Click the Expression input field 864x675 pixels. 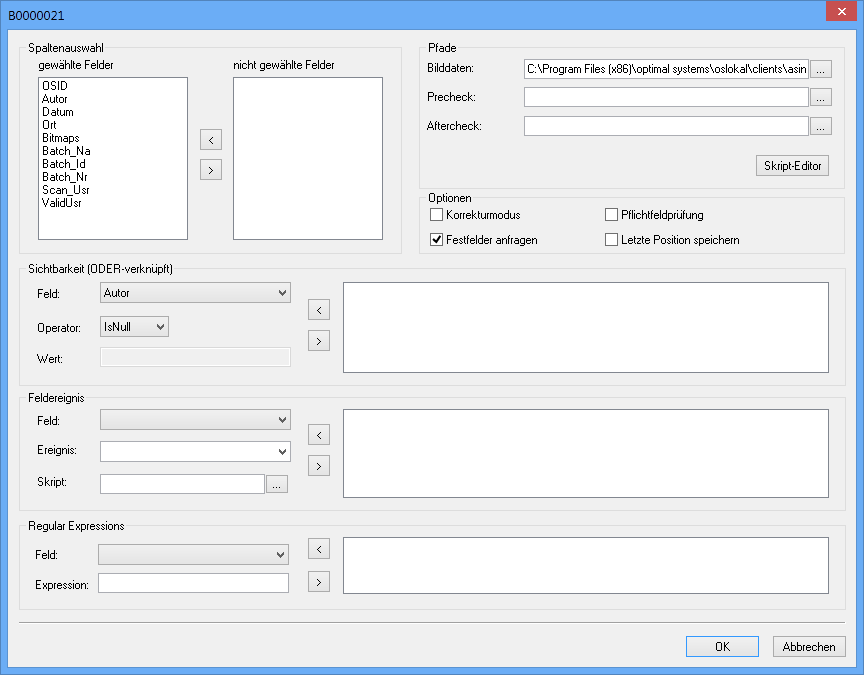[193, 582]
